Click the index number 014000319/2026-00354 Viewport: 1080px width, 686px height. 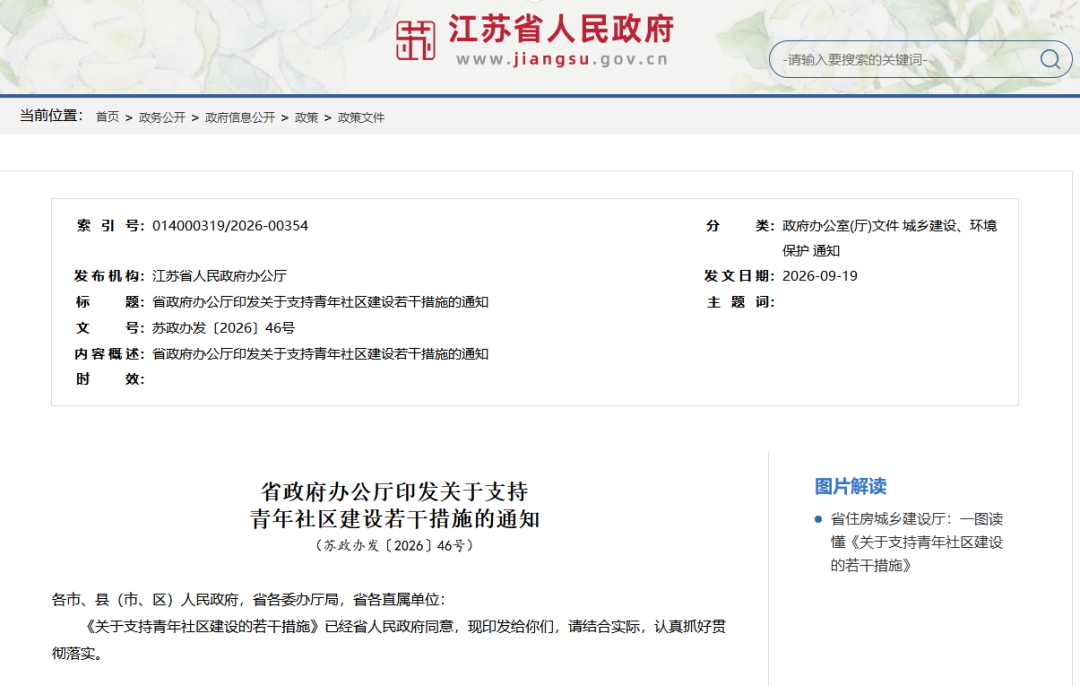click(230, 226)
